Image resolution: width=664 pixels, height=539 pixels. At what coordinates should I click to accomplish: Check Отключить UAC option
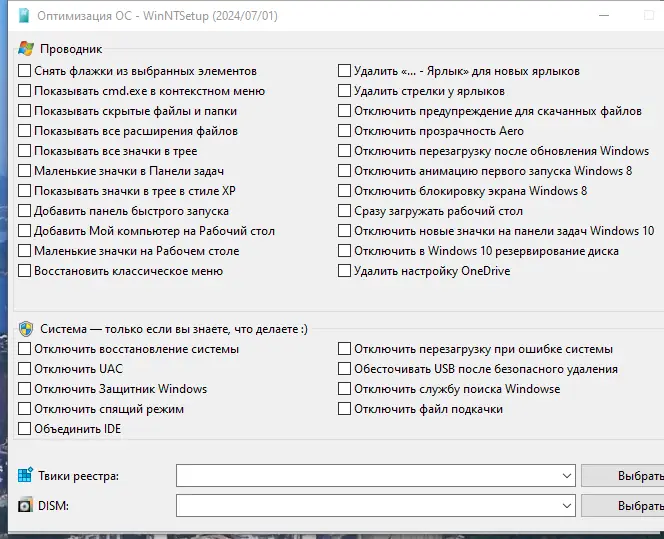click(x=25, y=369)
